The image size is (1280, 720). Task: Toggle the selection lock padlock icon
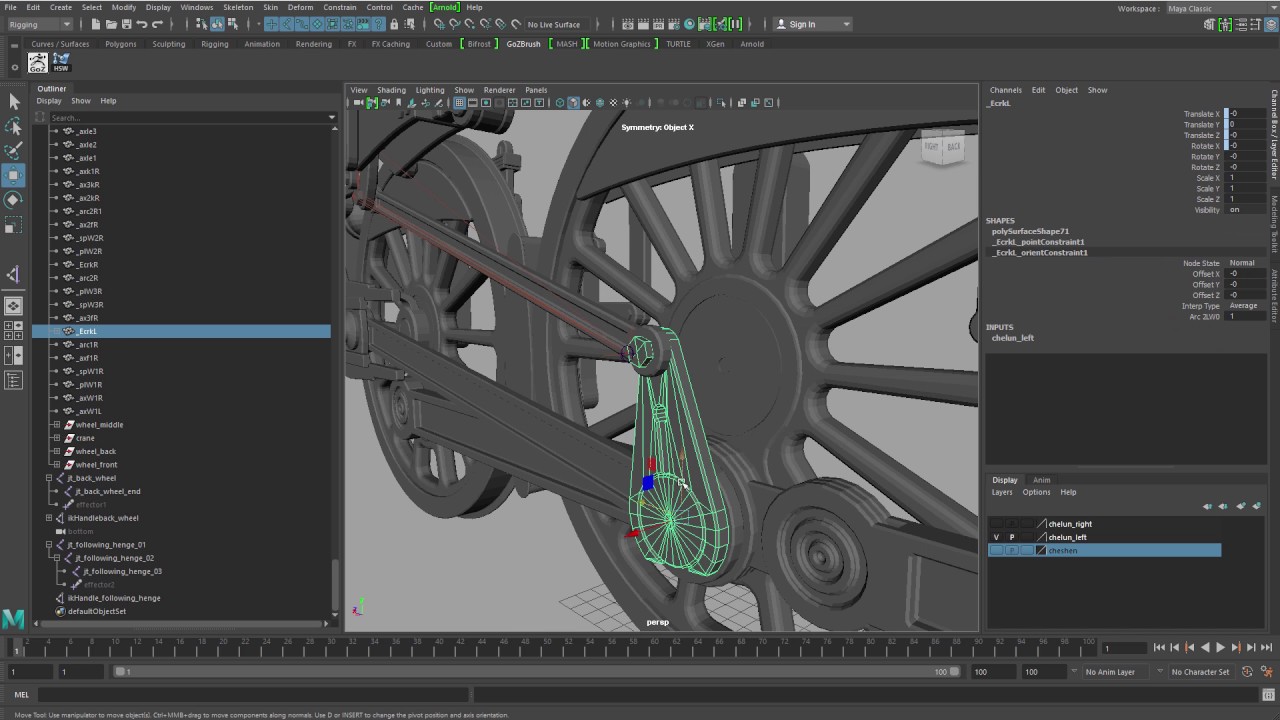pos(394,24)
